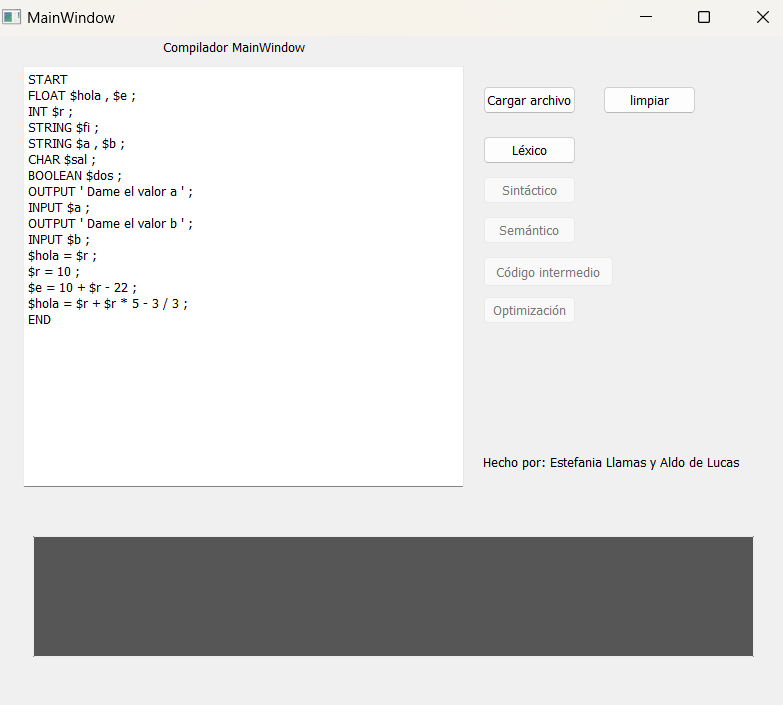Place cursor on the END line

[40, 320]
